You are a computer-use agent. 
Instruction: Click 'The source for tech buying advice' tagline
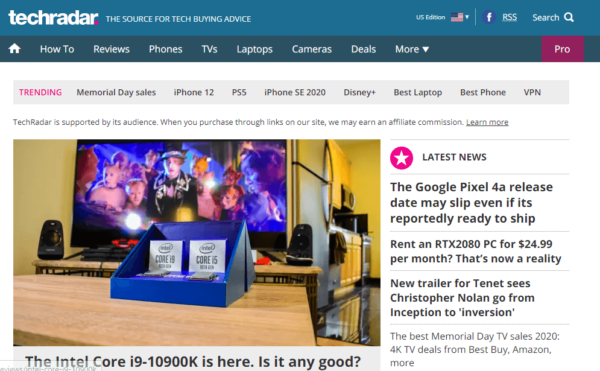coord(178,19)
